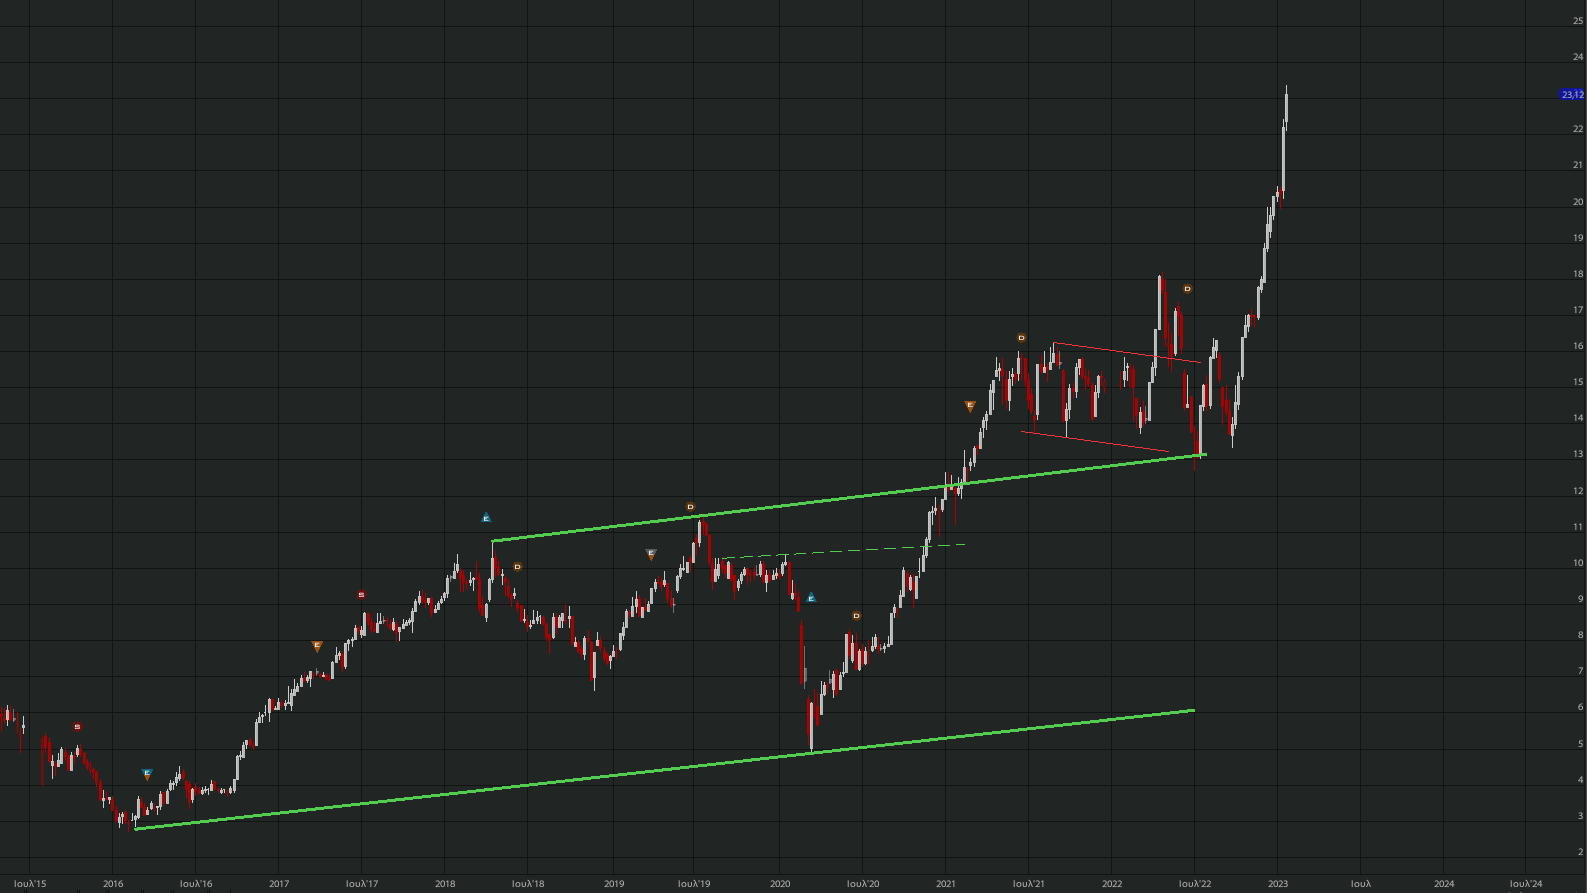The width and height of the screenshot is (1587, 893).
Task: Select the blue-orange E marker in early 2016
Action: click(147, 774)
